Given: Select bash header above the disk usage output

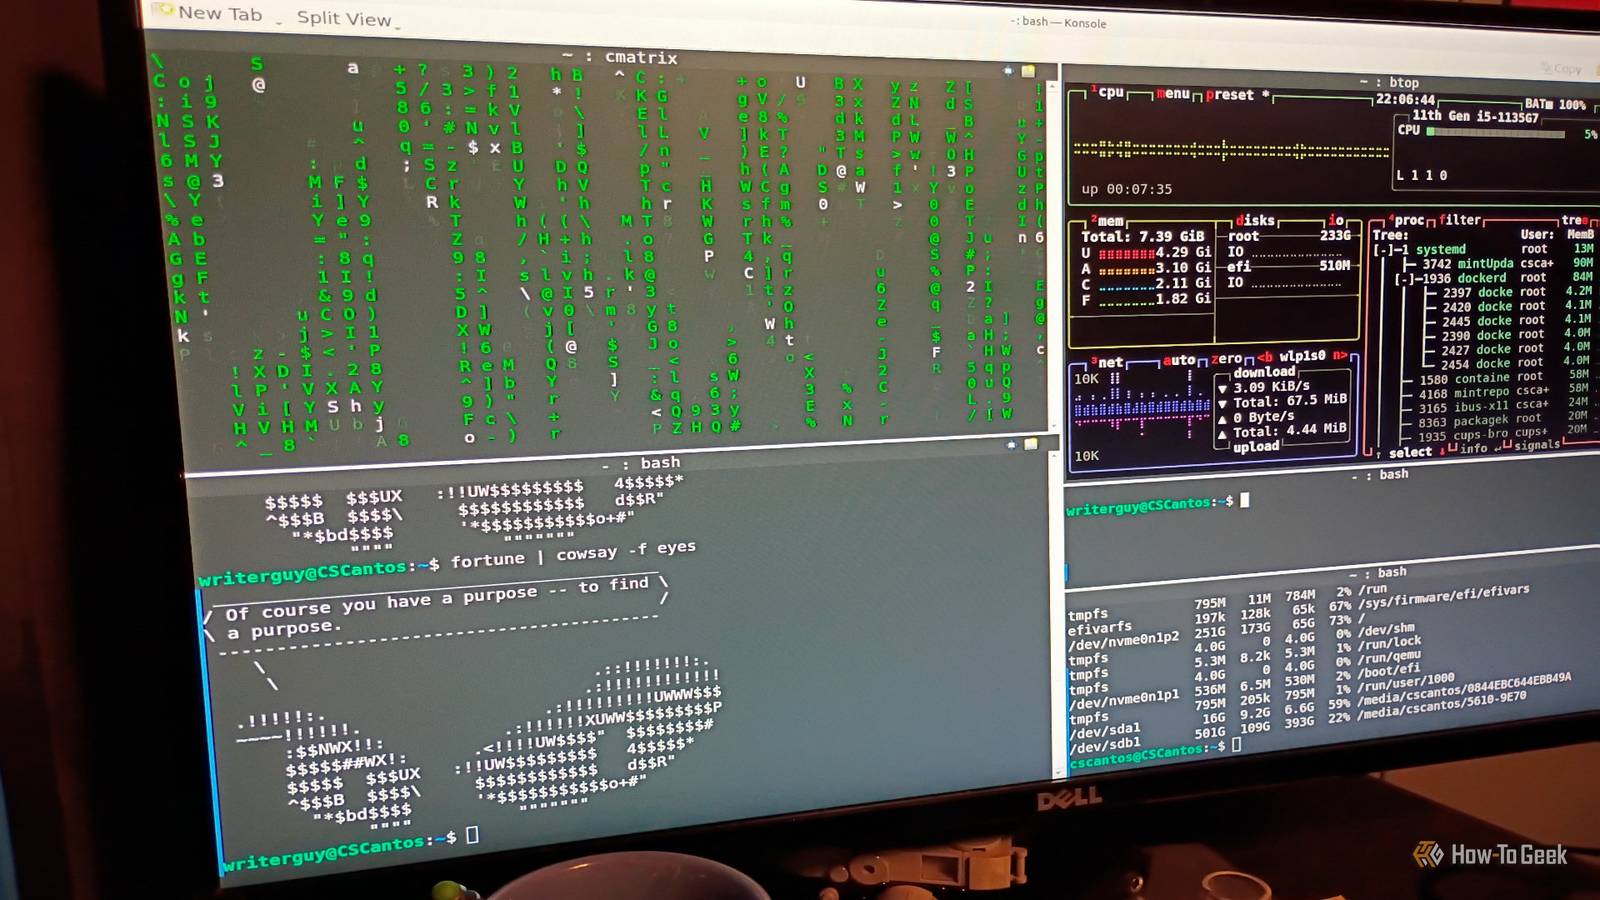Looking at the screenshot, I should tap(1378, 573).
